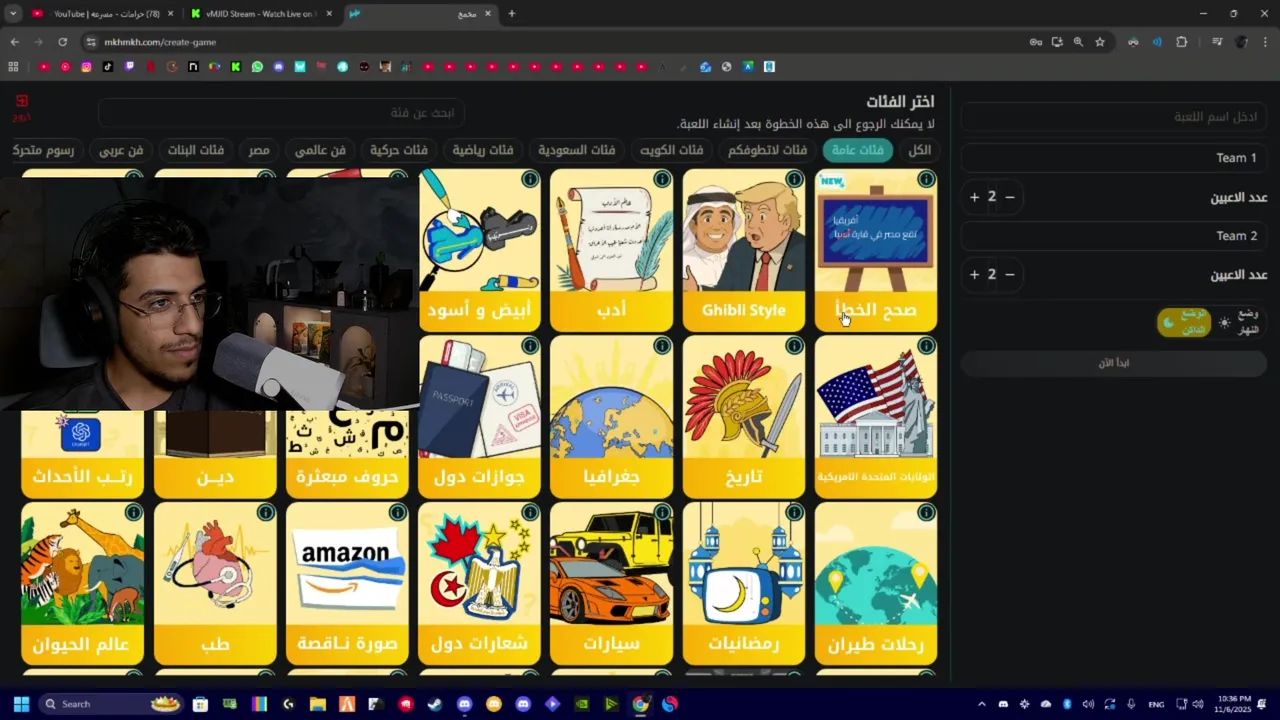Click the category search box ابحث عن فئة
This screenshot has height=720, width=1280.
pyautogui.click(x=281, y=113)
